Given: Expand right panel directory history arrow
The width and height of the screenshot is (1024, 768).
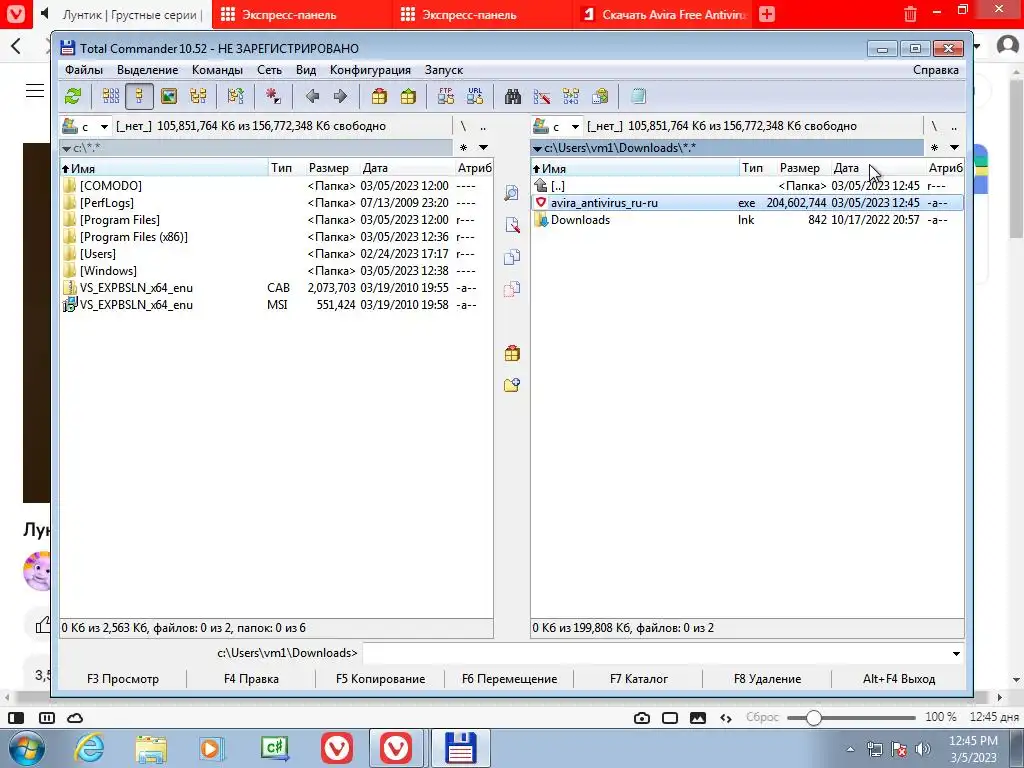Looking at the screenshot, I should click(954, 148).
